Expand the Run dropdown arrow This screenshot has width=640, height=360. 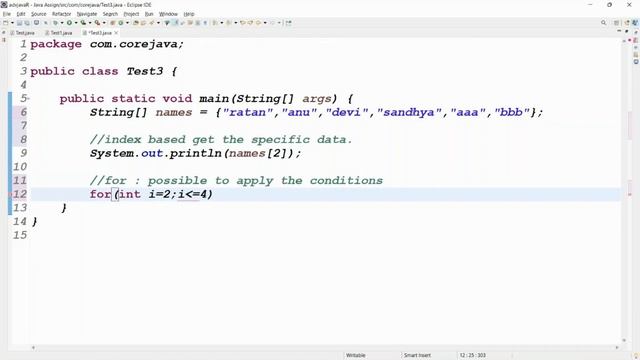pyautogui.click(x=76, y=23)
